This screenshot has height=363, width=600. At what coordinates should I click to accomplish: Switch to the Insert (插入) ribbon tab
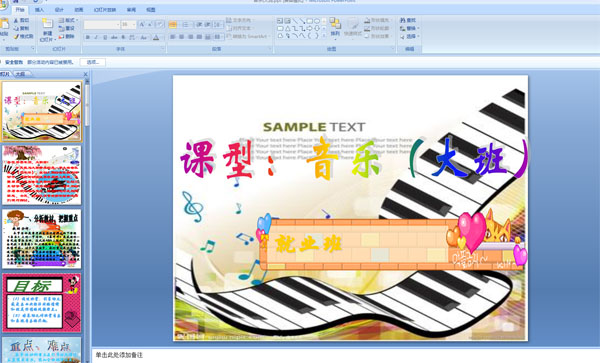(39, 10)
